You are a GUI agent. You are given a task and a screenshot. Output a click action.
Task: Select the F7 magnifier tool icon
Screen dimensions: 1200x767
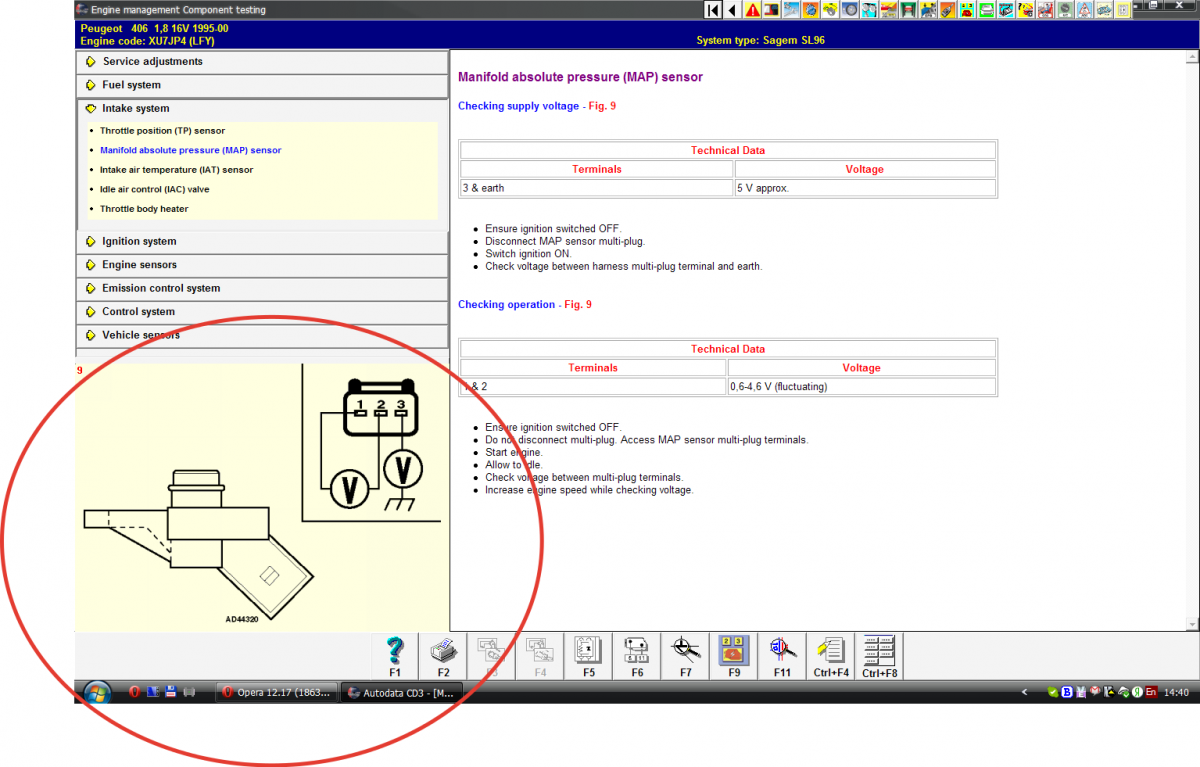click(x=685, y=651)
